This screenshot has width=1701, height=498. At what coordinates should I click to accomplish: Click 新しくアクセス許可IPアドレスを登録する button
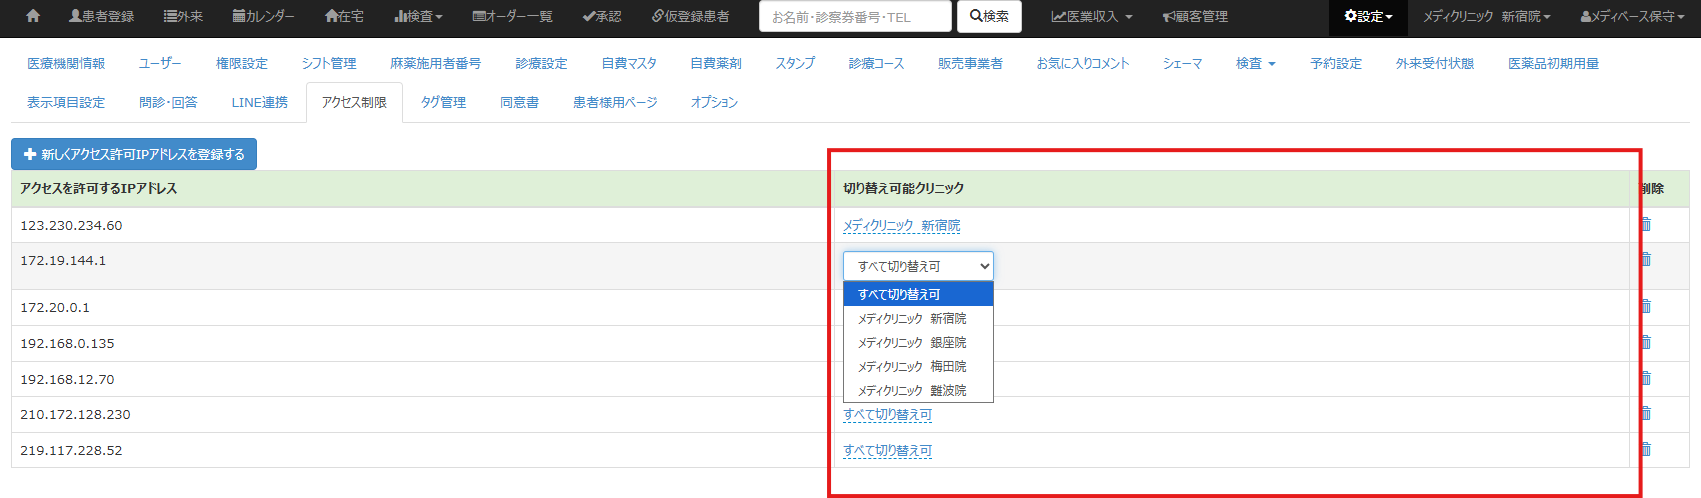click(134, 154)
